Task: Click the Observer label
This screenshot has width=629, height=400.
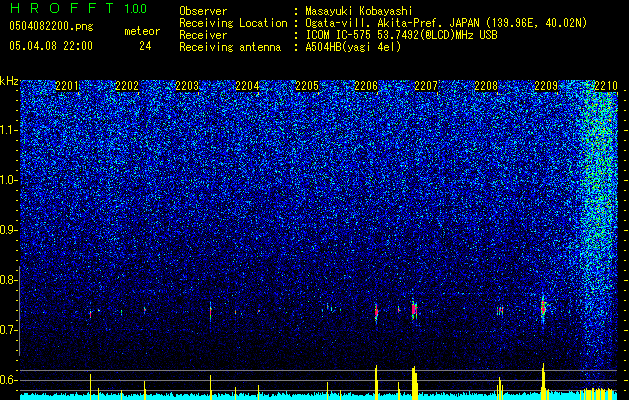Action: click(x=203, y=11)
